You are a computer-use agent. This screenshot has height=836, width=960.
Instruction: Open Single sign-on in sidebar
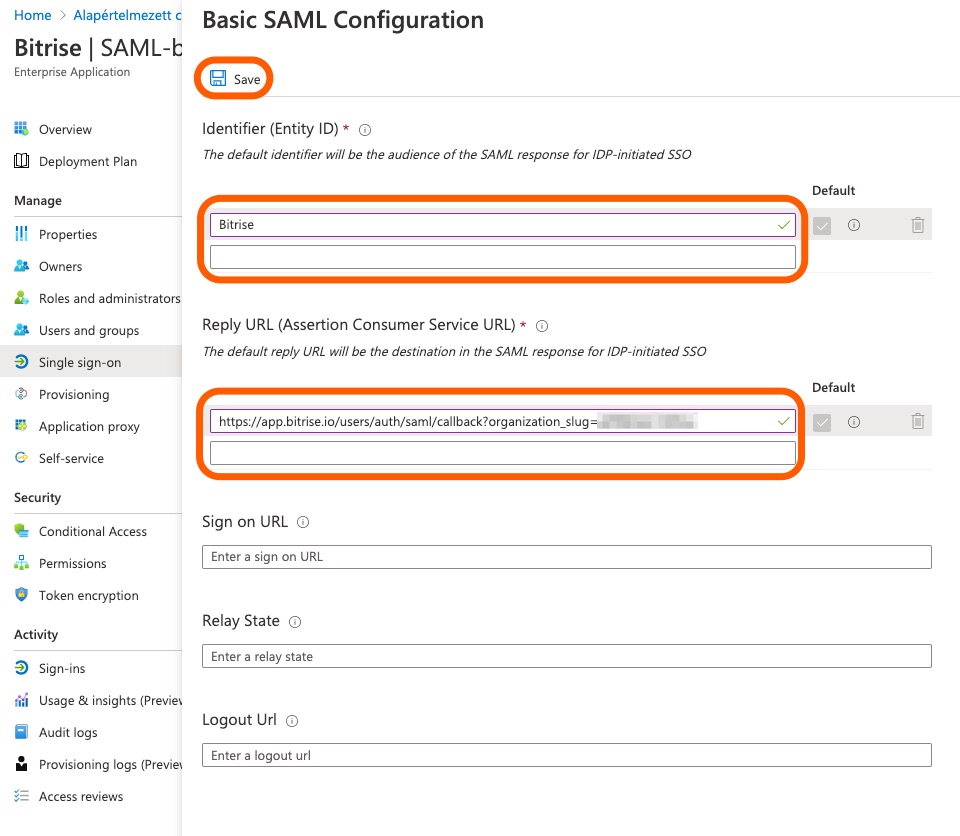click(x=80, y=362)
